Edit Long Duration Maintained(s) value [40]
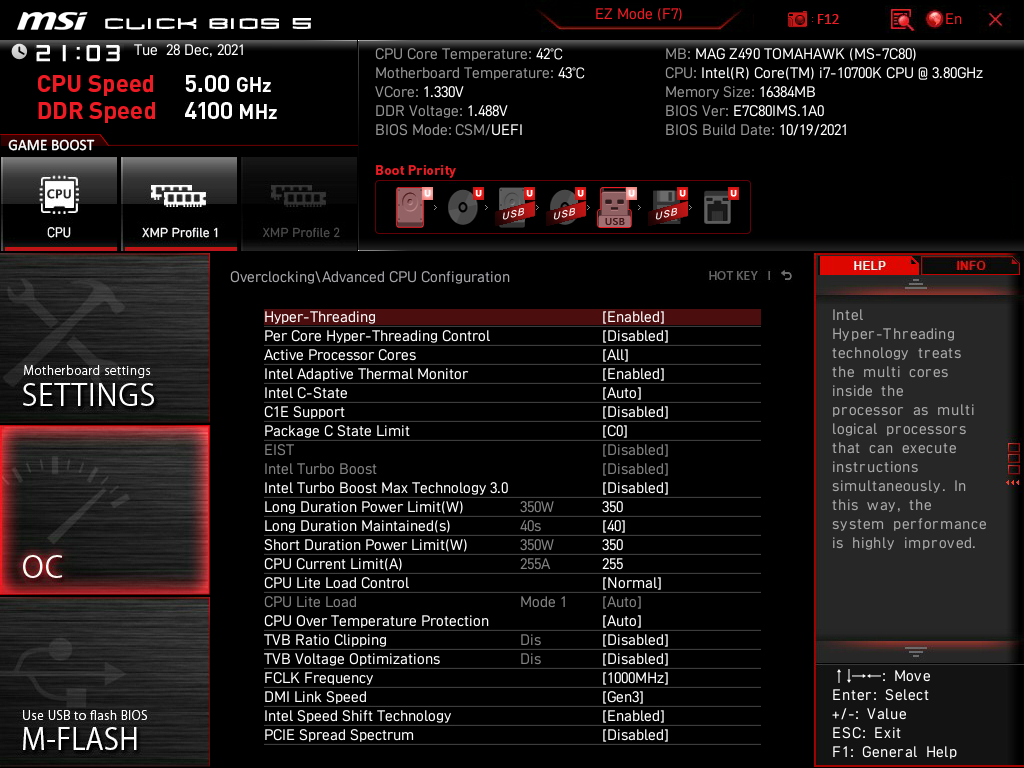 [x=512, y=526]
